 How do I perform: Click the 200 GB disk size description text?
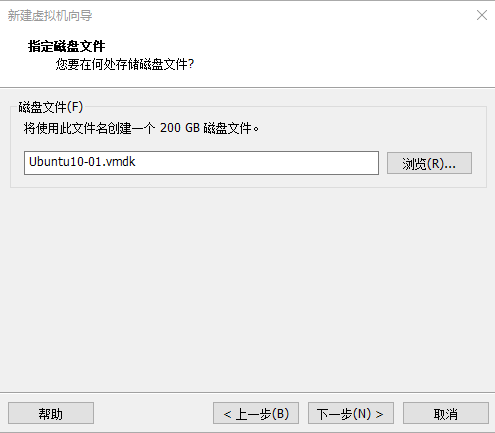coord(180,128)
